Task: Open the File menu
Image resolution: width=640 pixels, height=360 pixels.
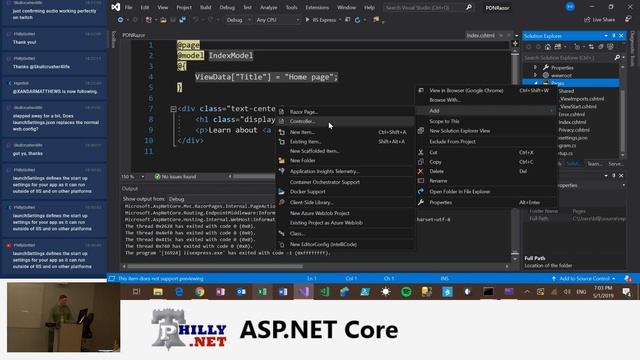Action: click(128, 7)
